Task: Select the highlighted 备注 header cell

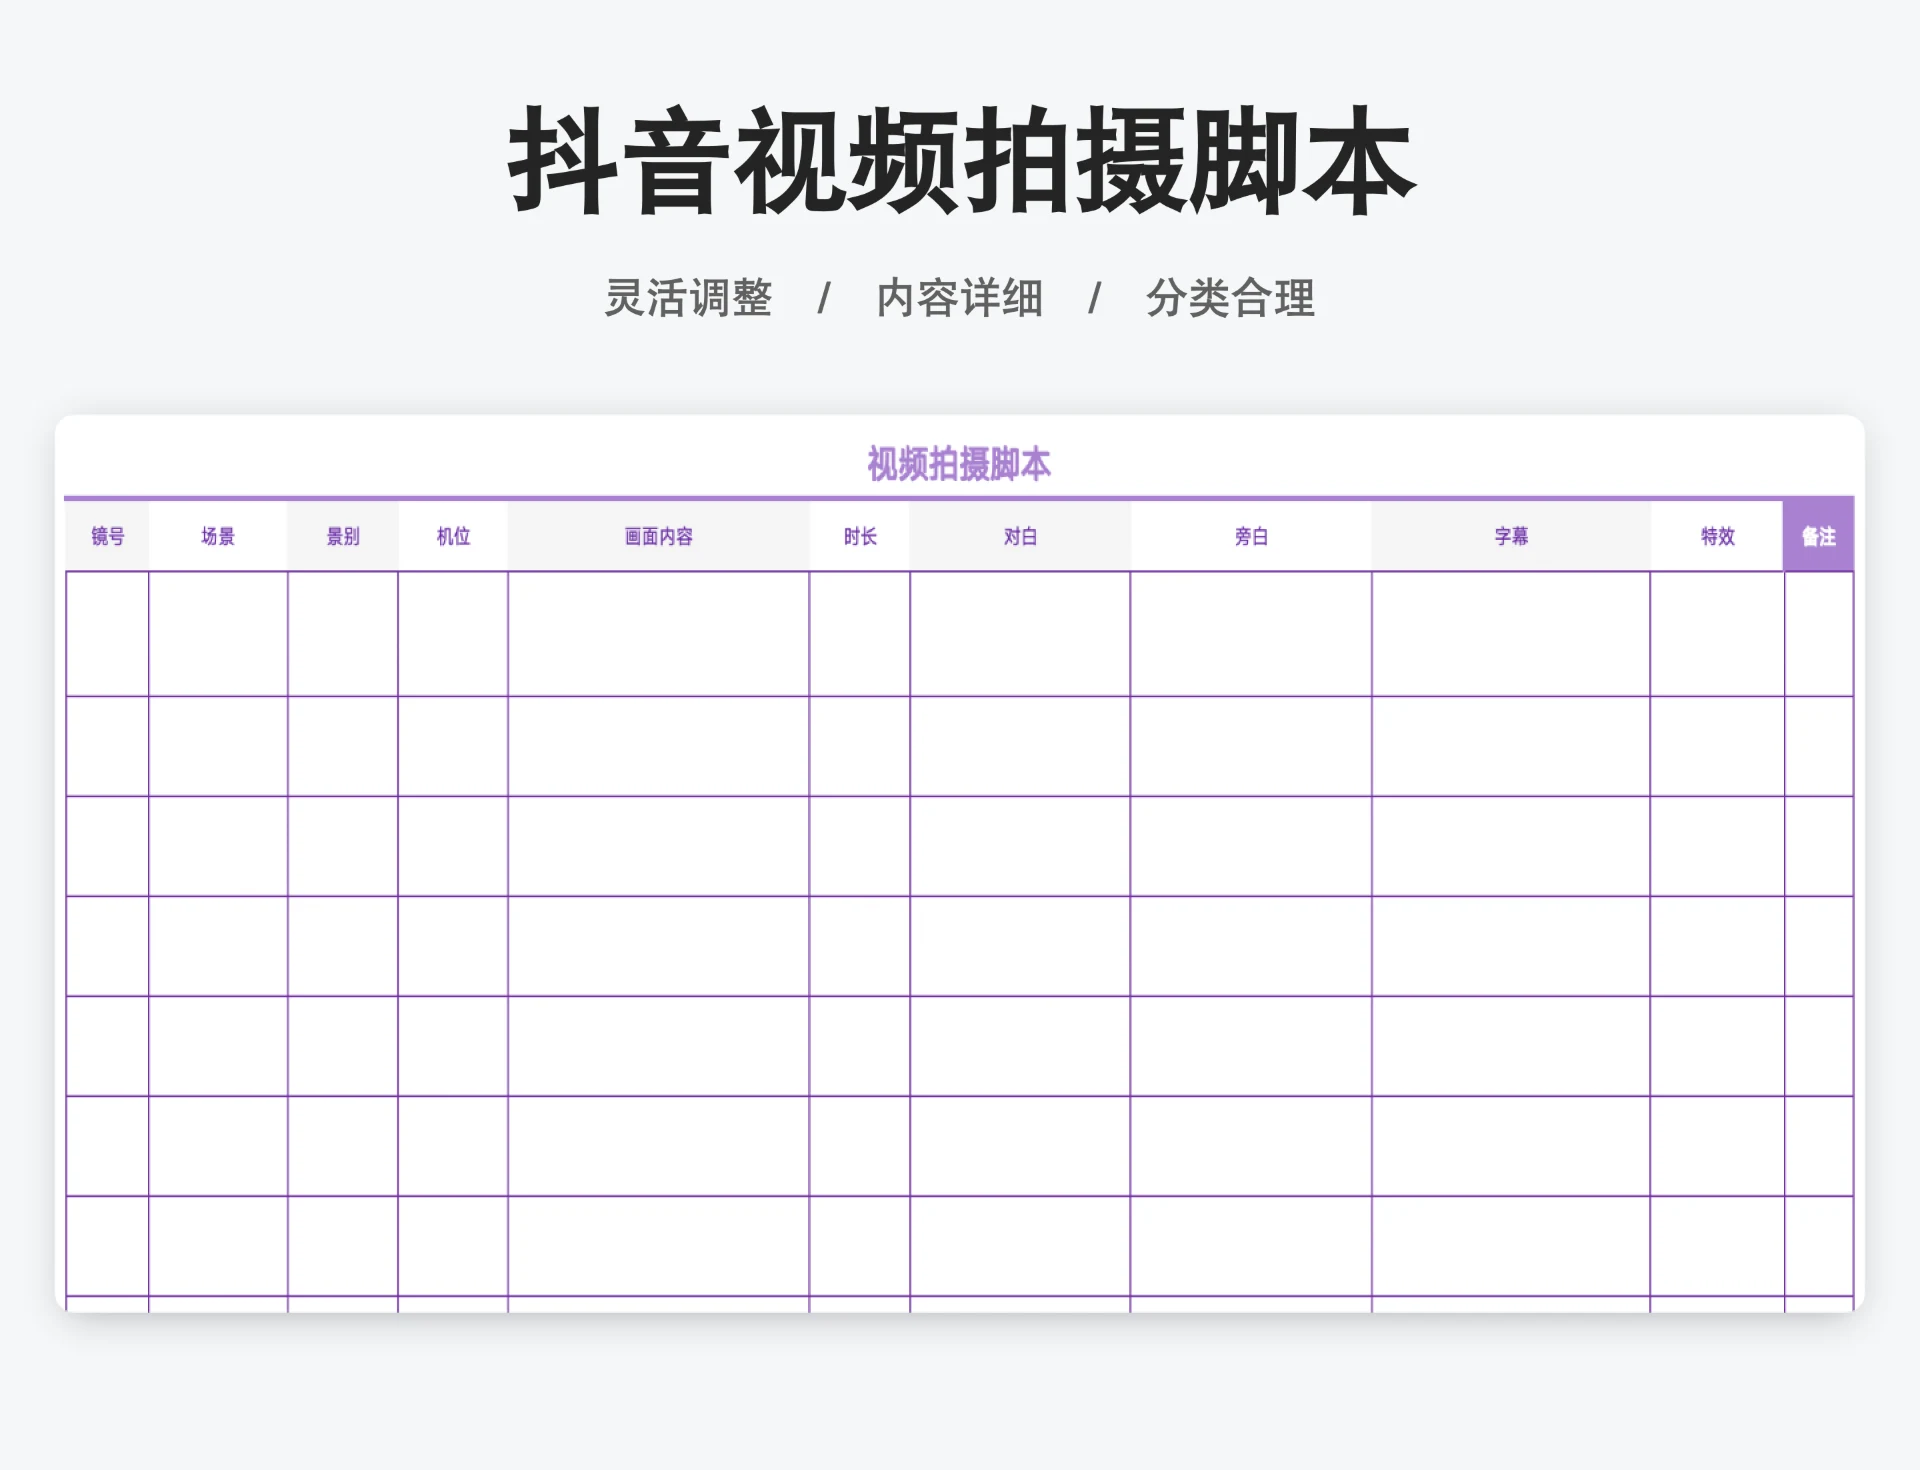Action: click(1820, 536)
